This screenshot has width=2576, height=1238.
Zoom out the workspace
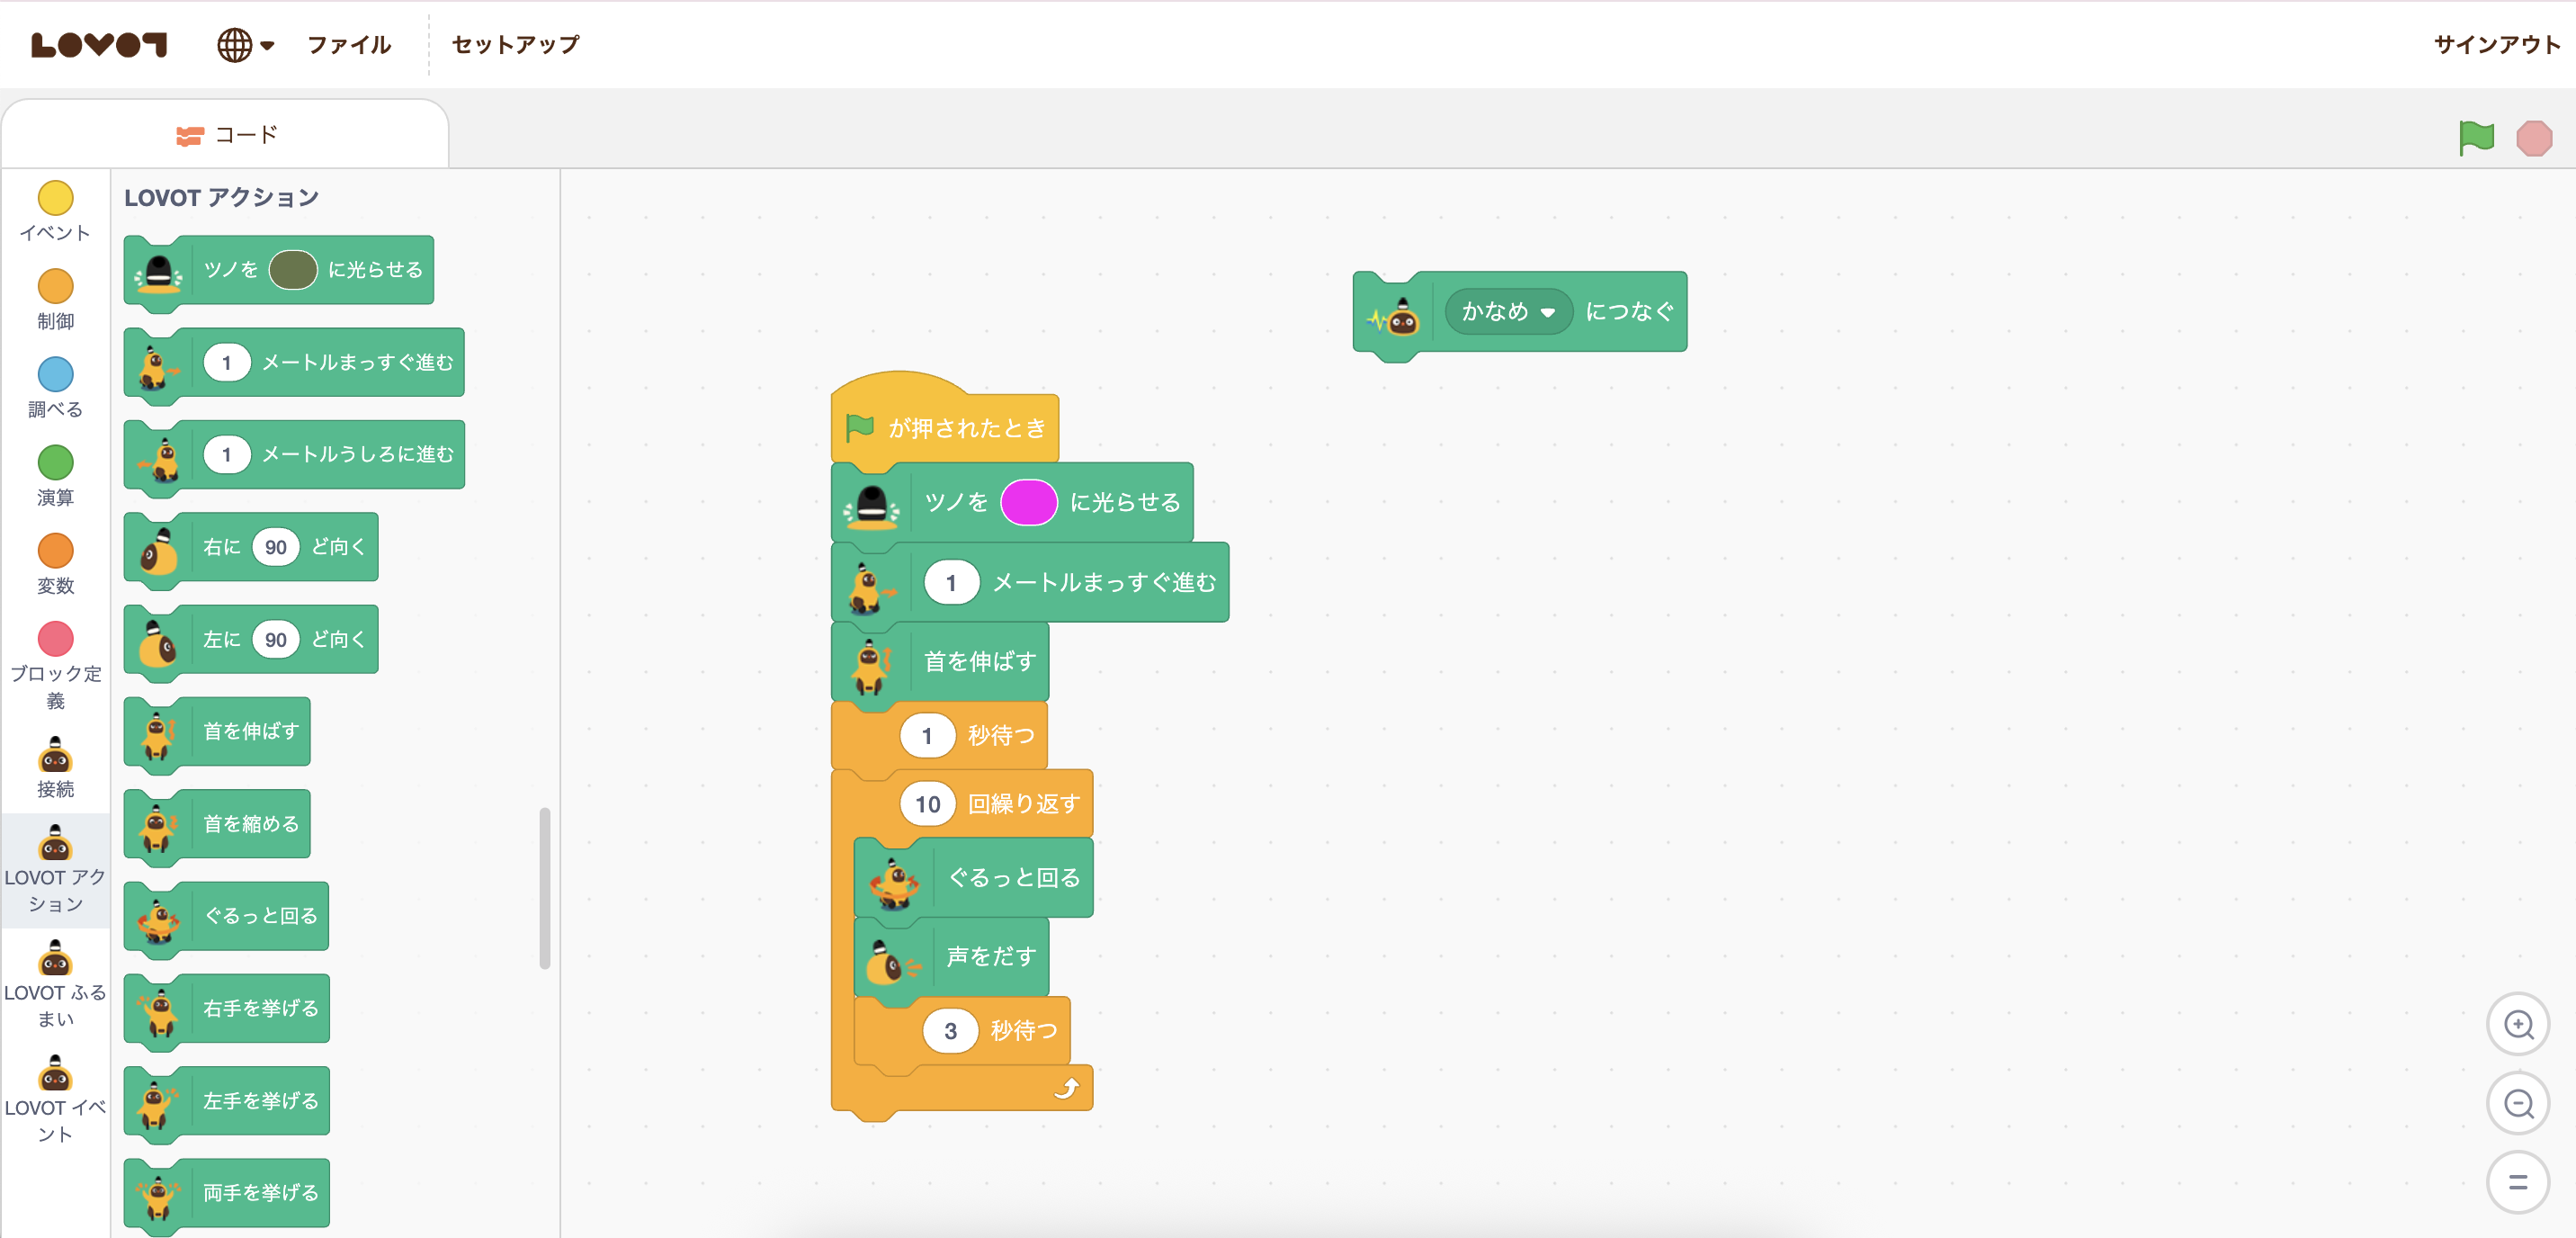click(x=2518, y=1103)
